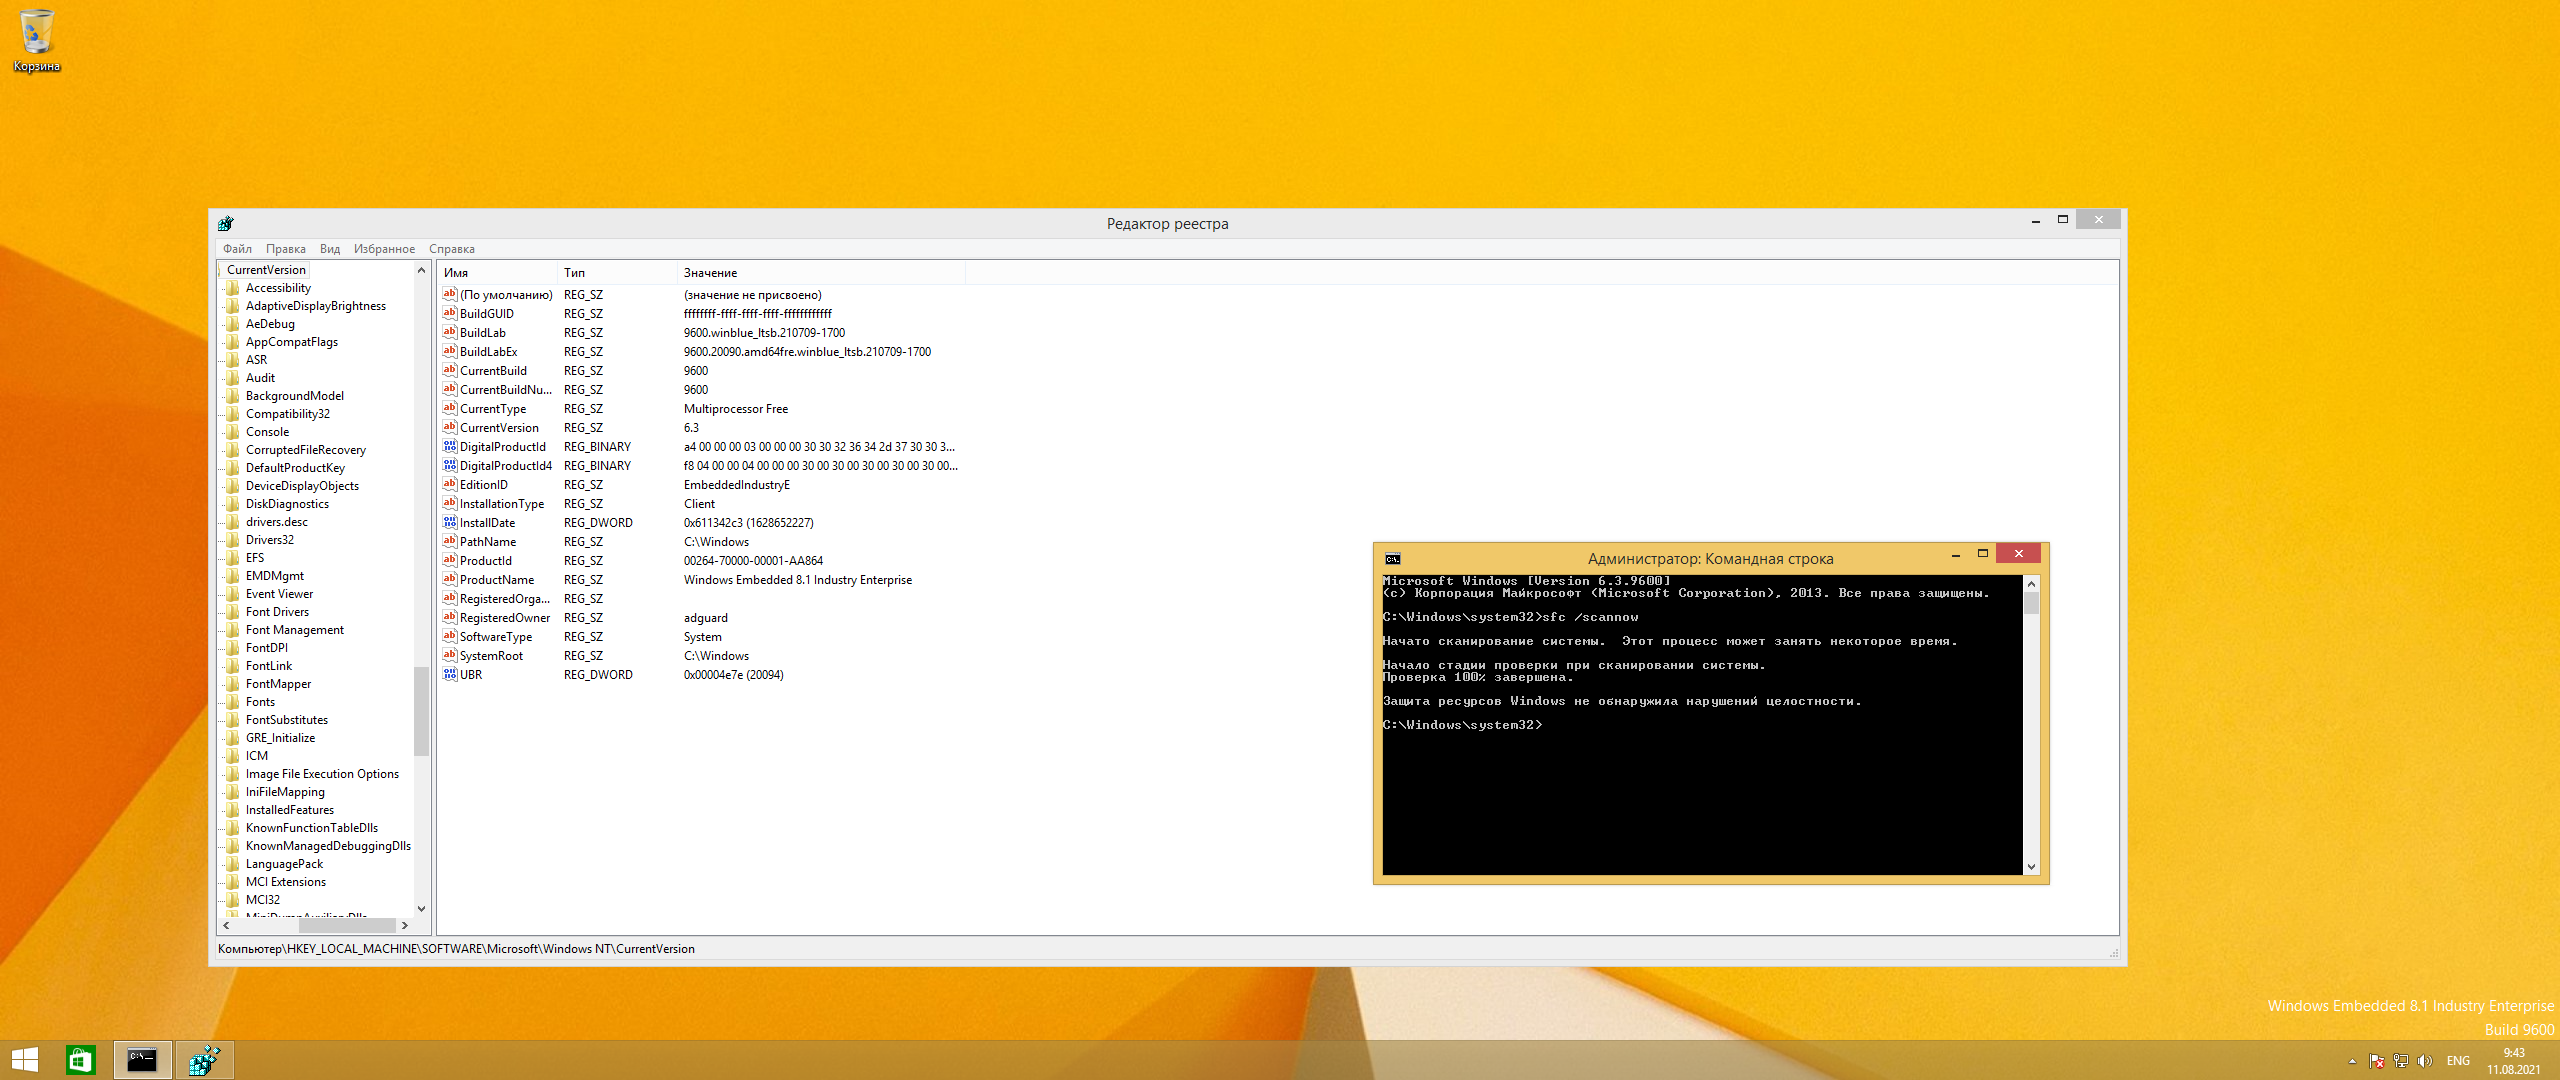Click 'Windows Embedded 8.1 Industry Enterprise' value data

tap(798, 580)
